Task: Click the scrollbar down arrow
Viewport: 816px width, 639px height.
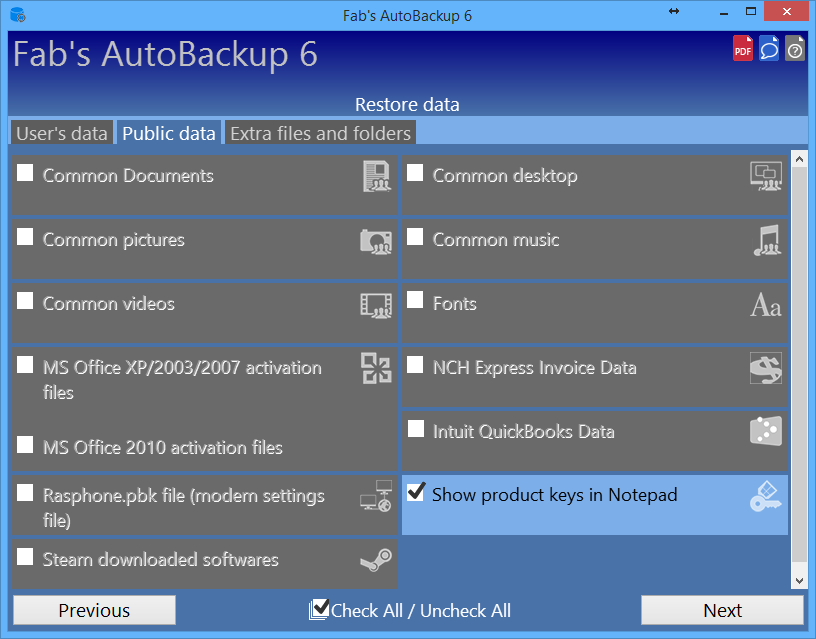Action: tap(799, 581)
